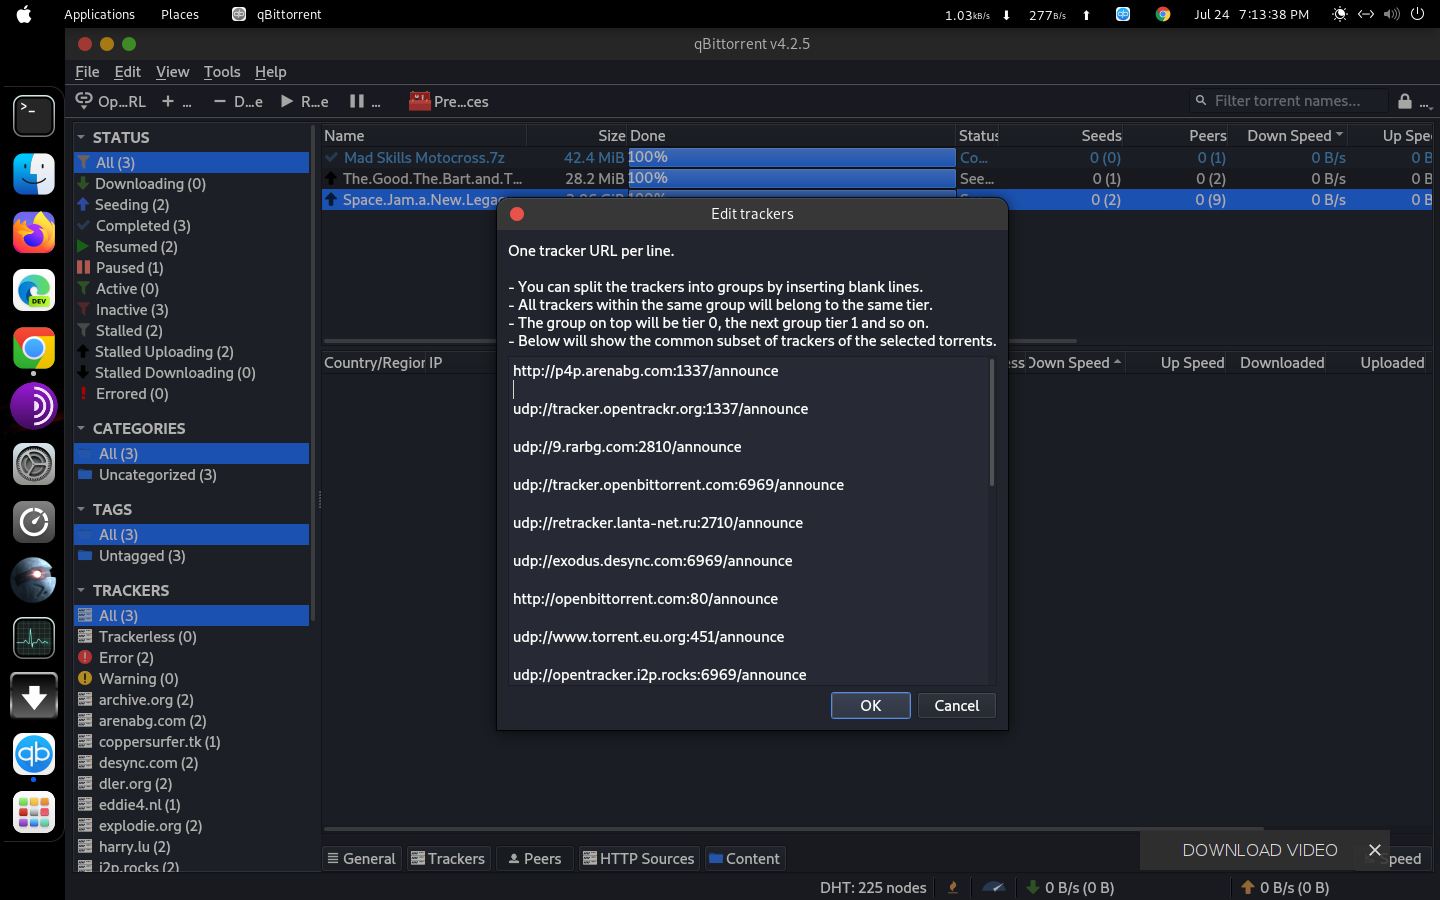Collapse the STATUS section in sidebar
1440x900 pixels.
(x=81, y=137)
